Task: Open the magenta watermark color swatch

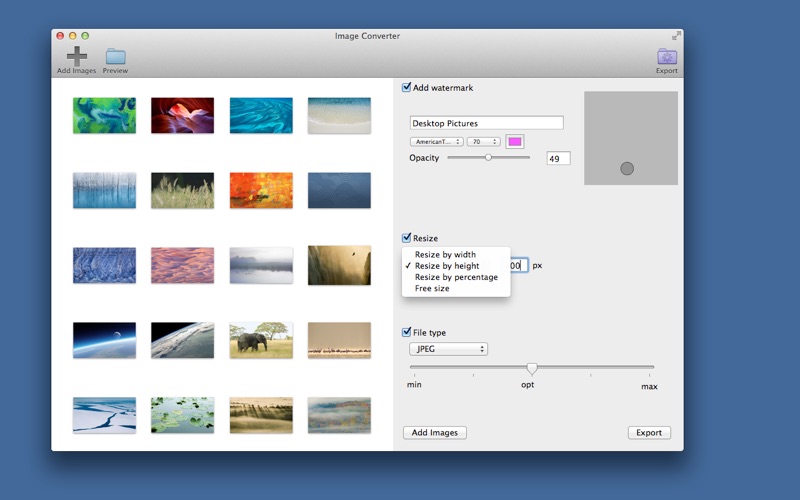Action: (515, 142)
